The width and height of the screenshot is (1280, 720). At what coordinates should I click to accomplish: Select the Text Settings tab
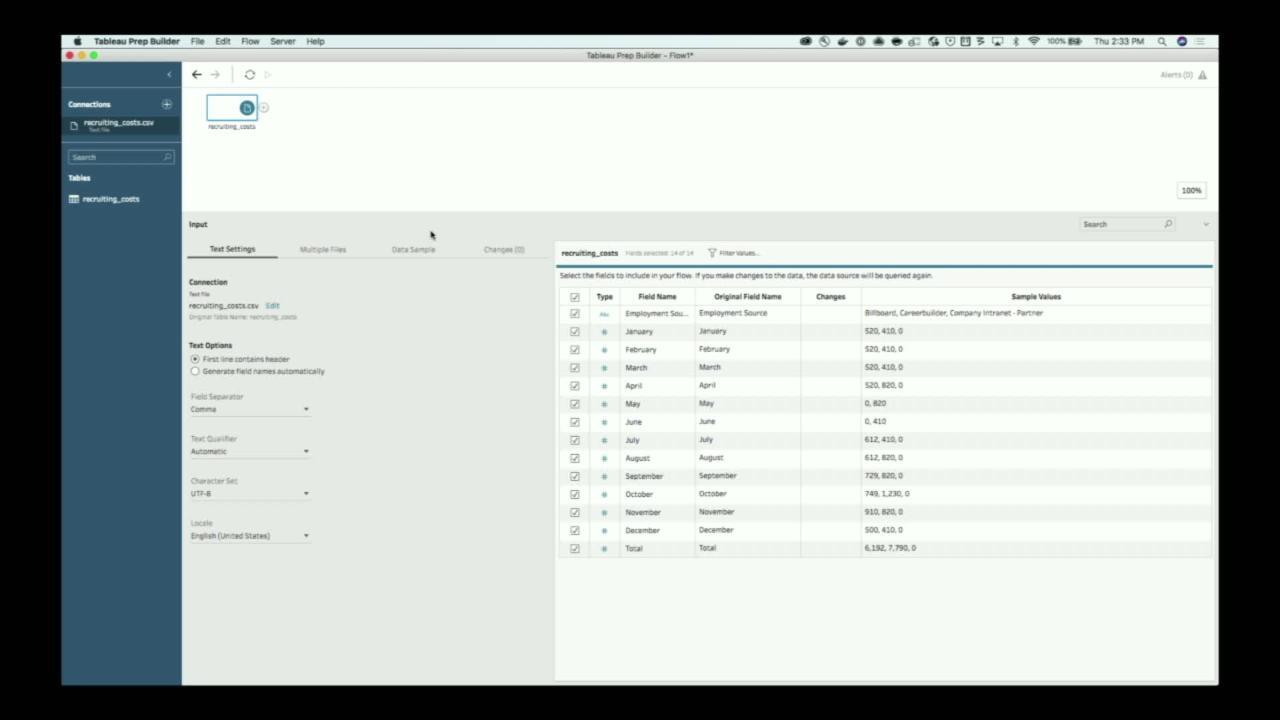(232, 249)
